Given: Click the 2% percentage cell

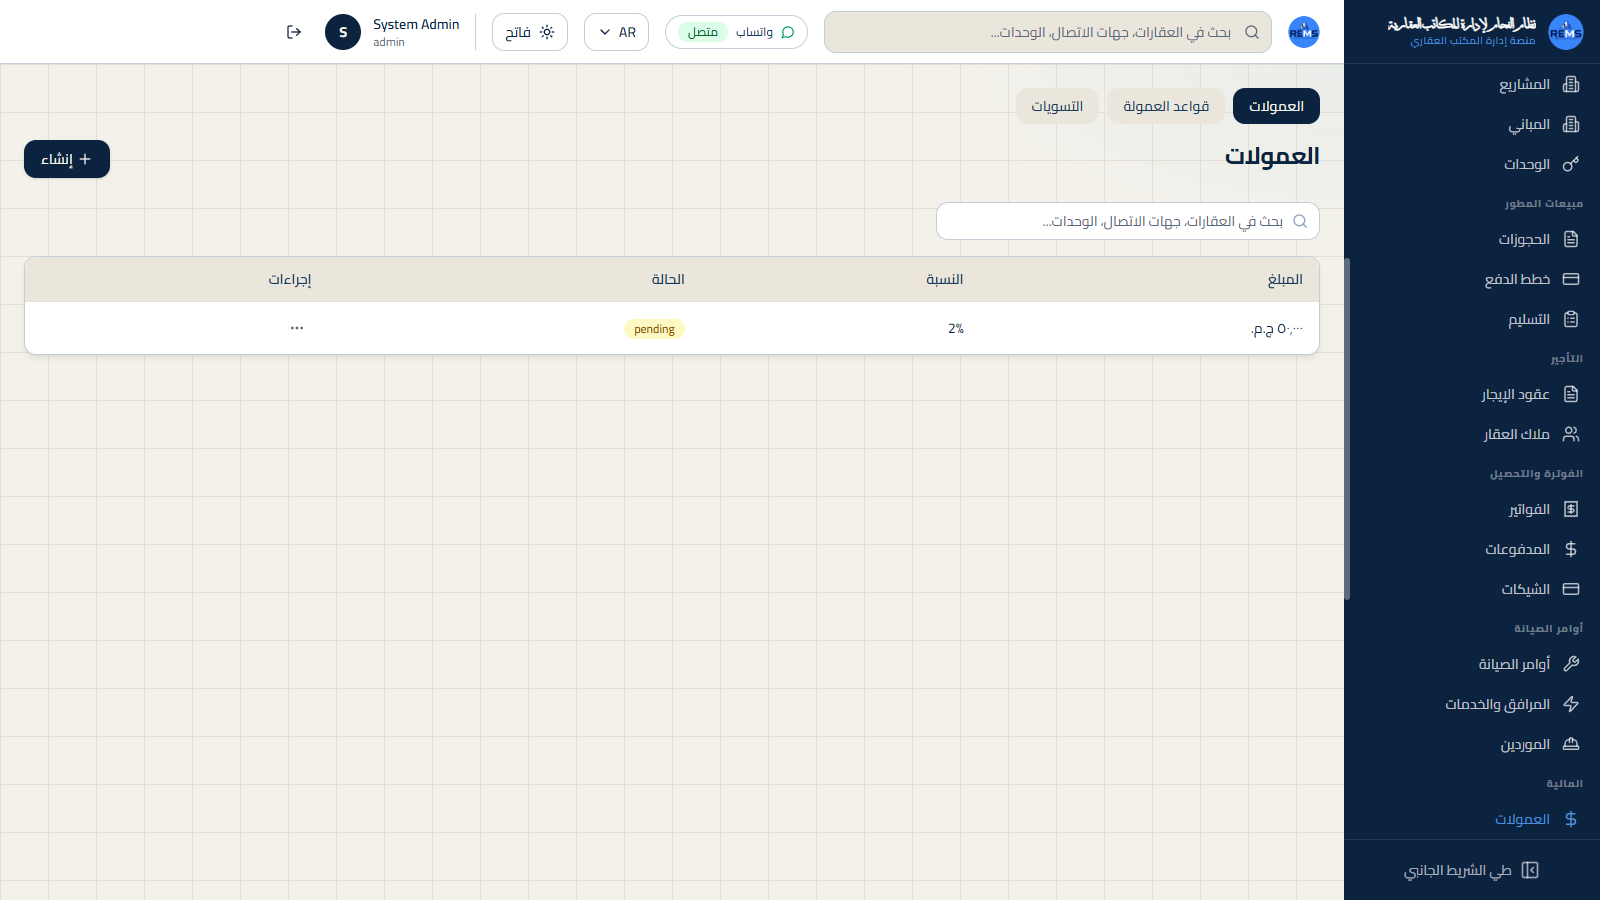Looking at the screenshot, I should coord(956,328).
